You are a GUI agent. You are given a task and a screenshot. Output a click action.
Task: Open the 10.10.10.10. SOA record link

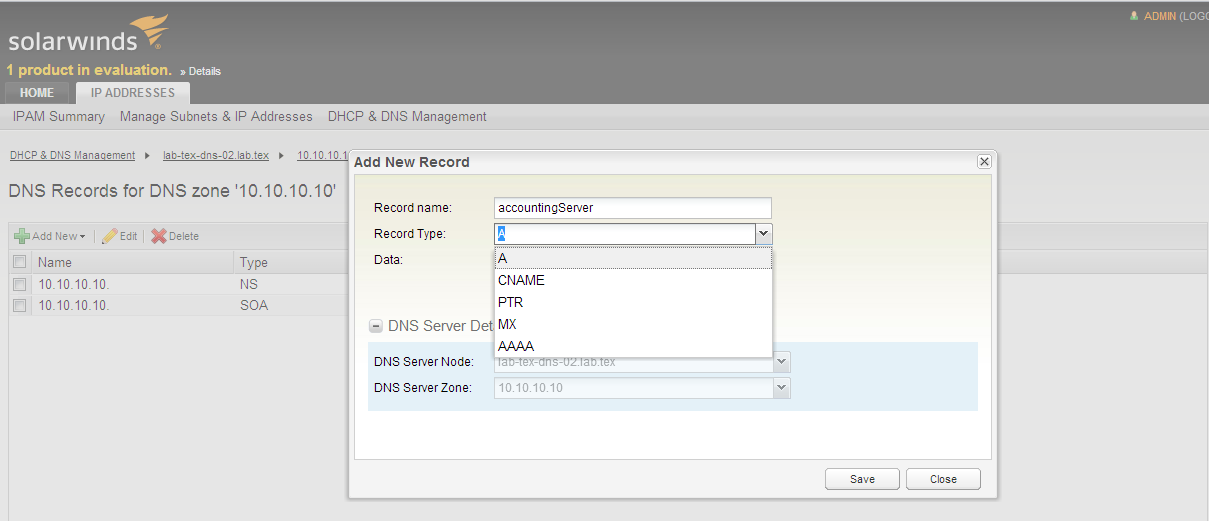click(74, 305)
